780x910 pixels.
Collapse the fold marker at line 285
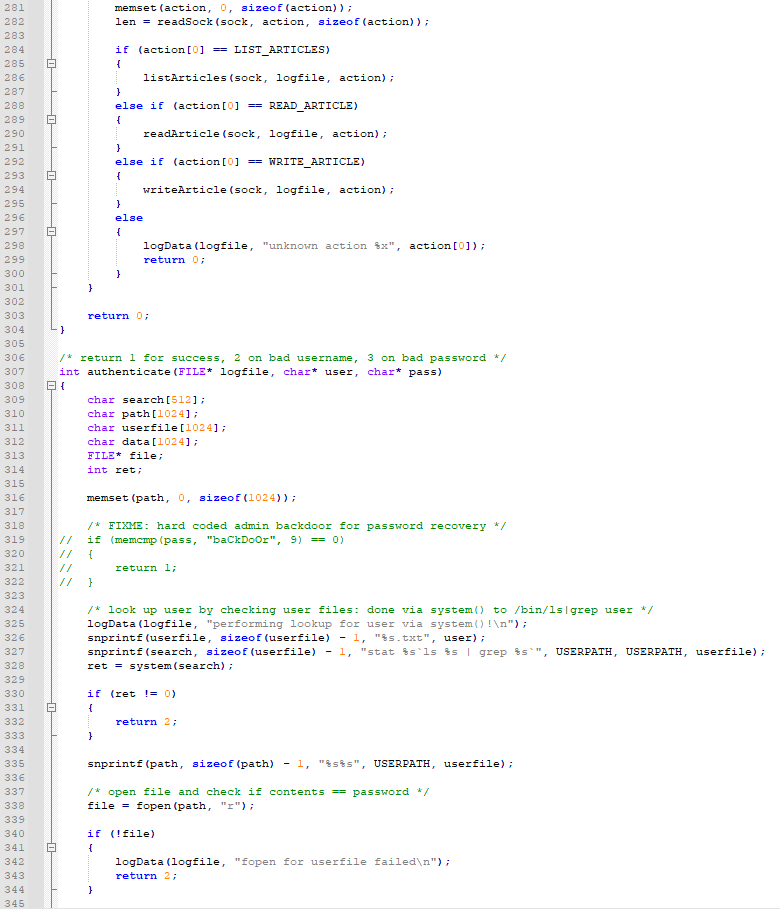point(51,64)
